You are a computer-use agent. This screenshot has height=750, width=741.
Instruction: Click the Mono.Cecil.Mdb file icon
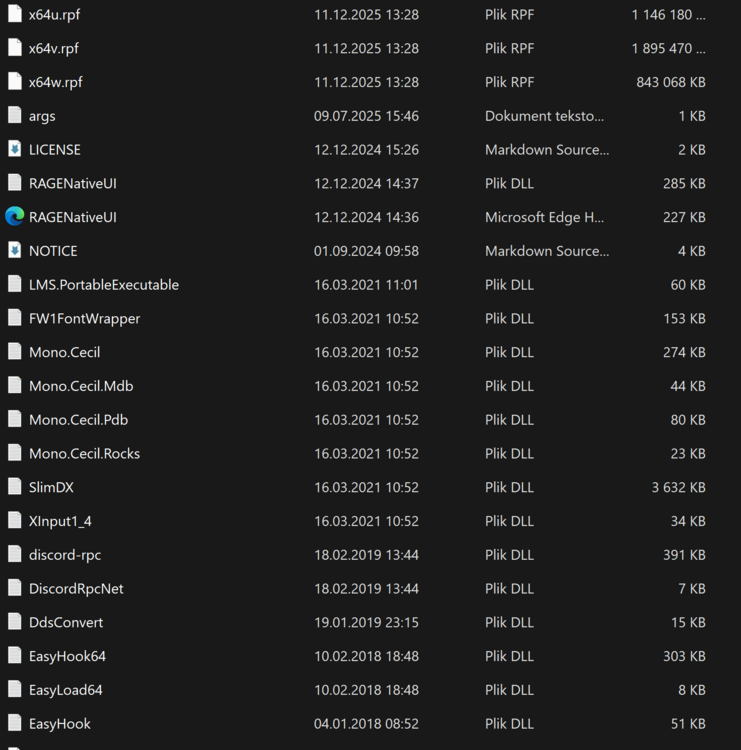coord(15,386)
